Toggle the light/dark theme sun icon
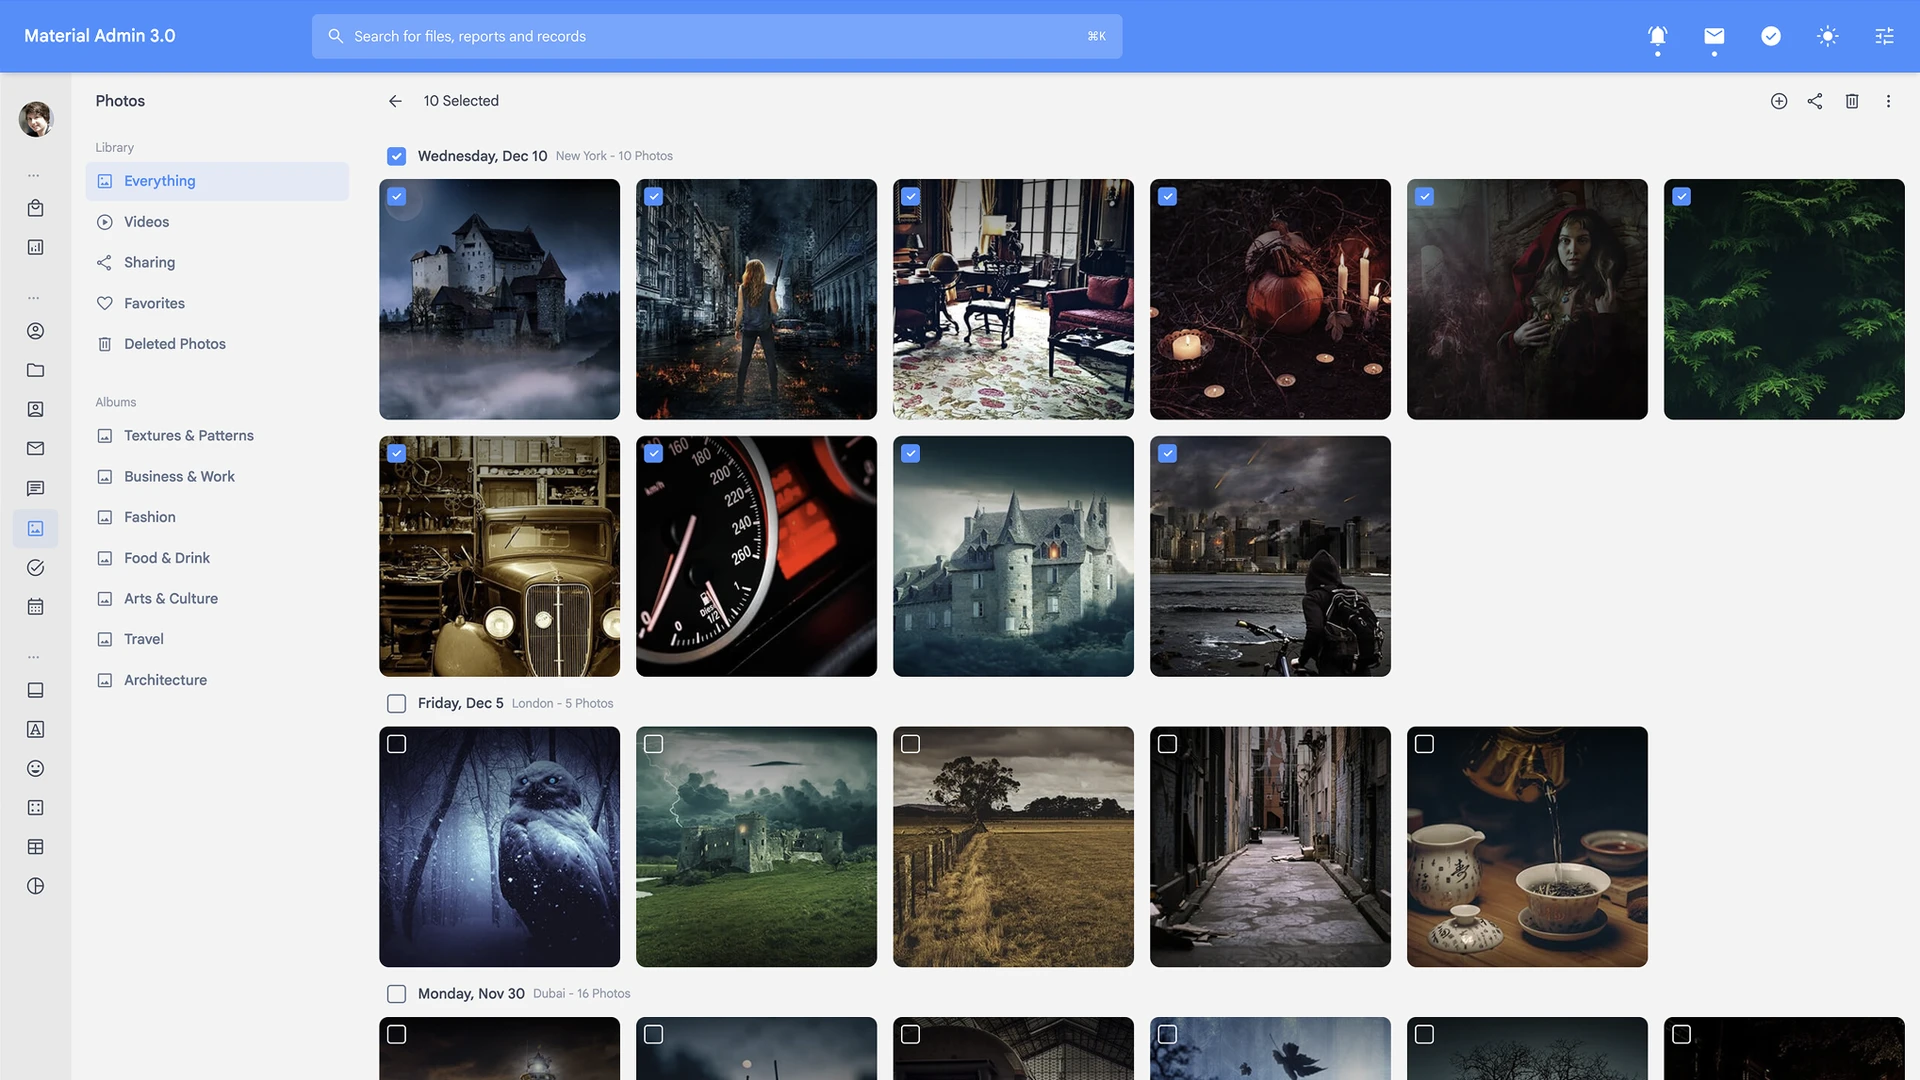 pyautogui.click(x=1827, y=36)
